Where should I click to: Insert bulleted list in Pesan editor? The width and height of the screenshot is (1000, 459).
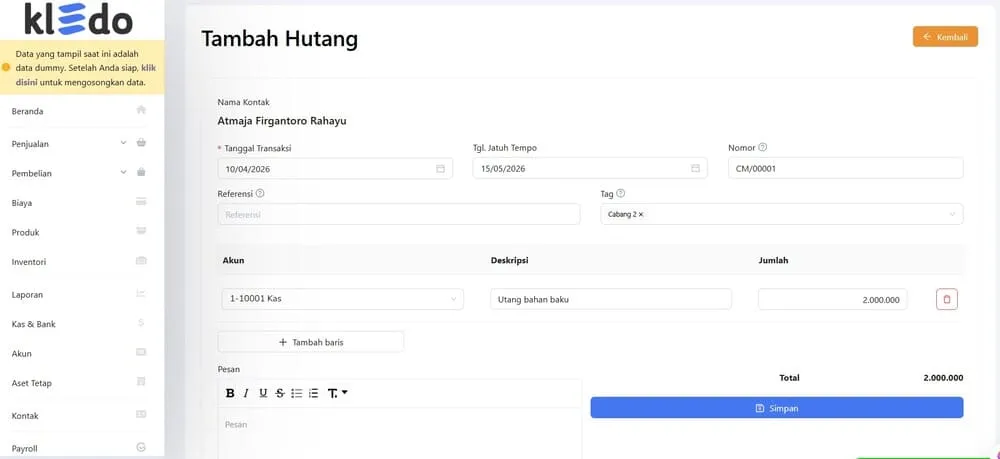point(297,393)
